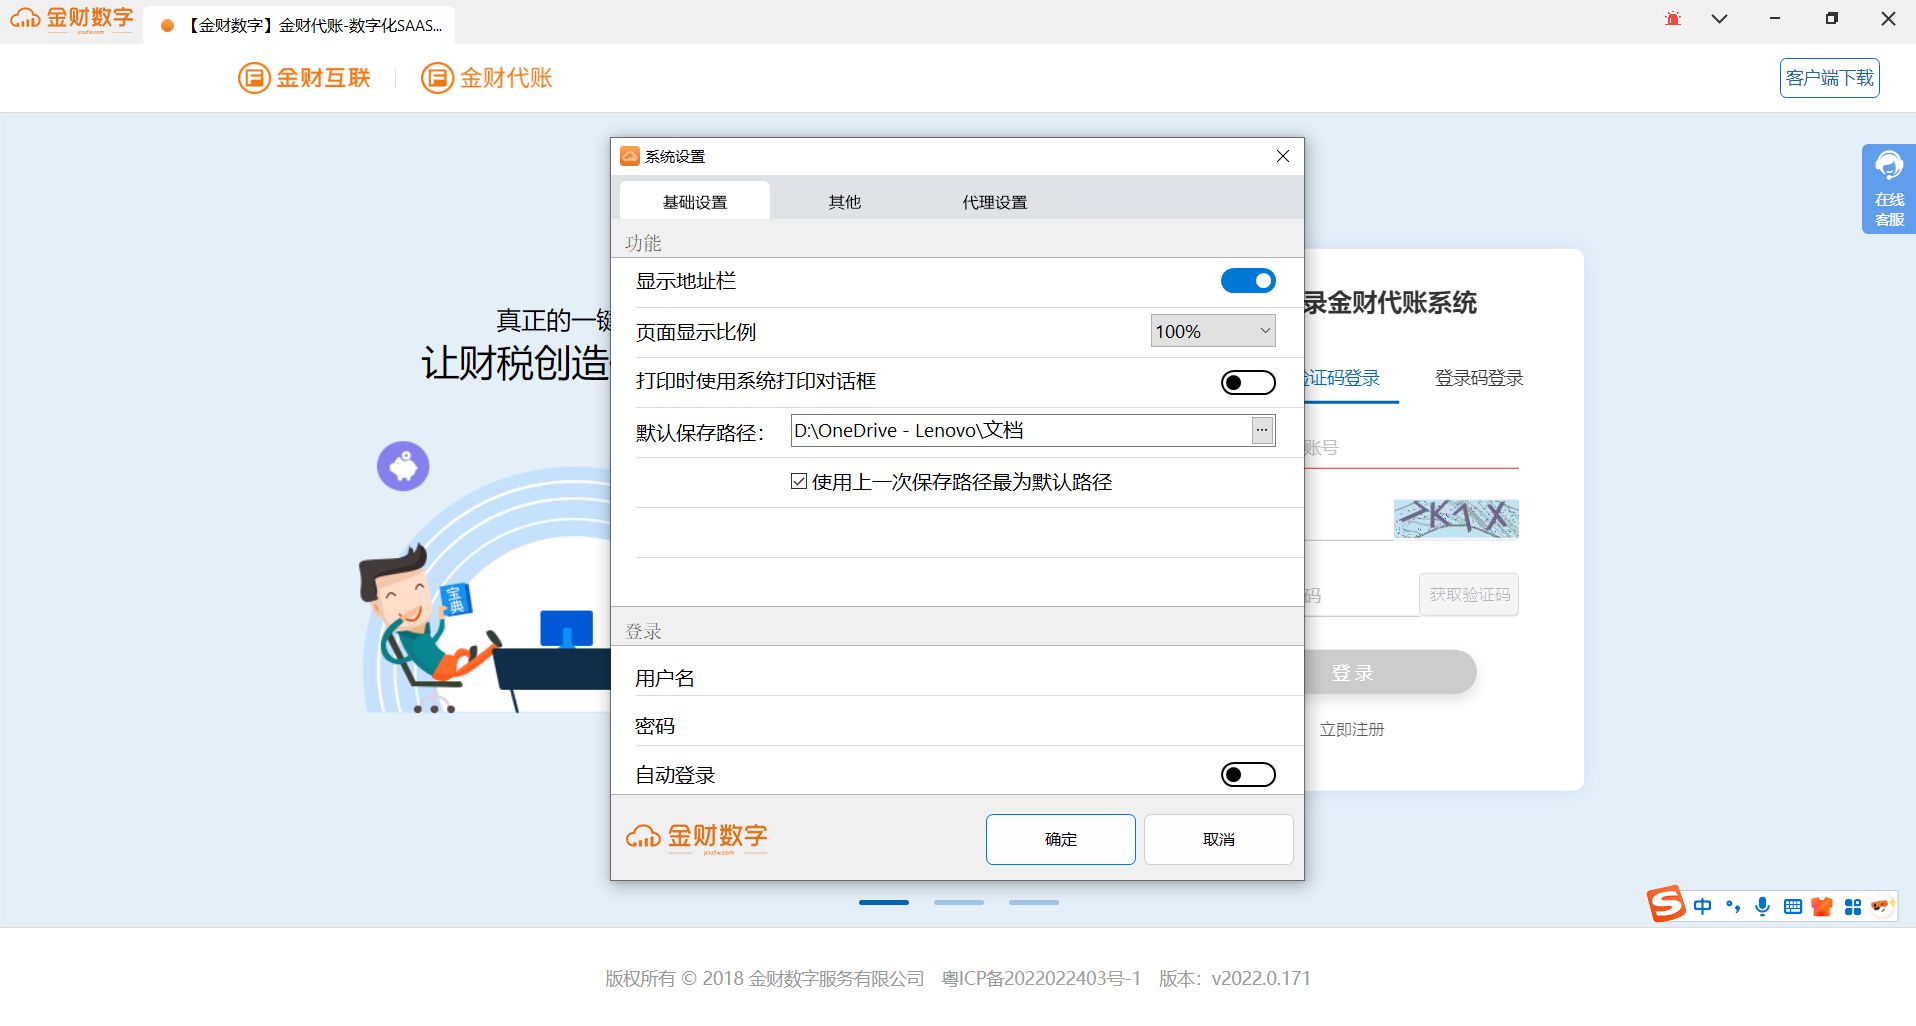Image resolution: width=1916 pixels, height=1026 pixels.
Task: Switch to the 其他 settings tab
Action: (x=843, y=201)
